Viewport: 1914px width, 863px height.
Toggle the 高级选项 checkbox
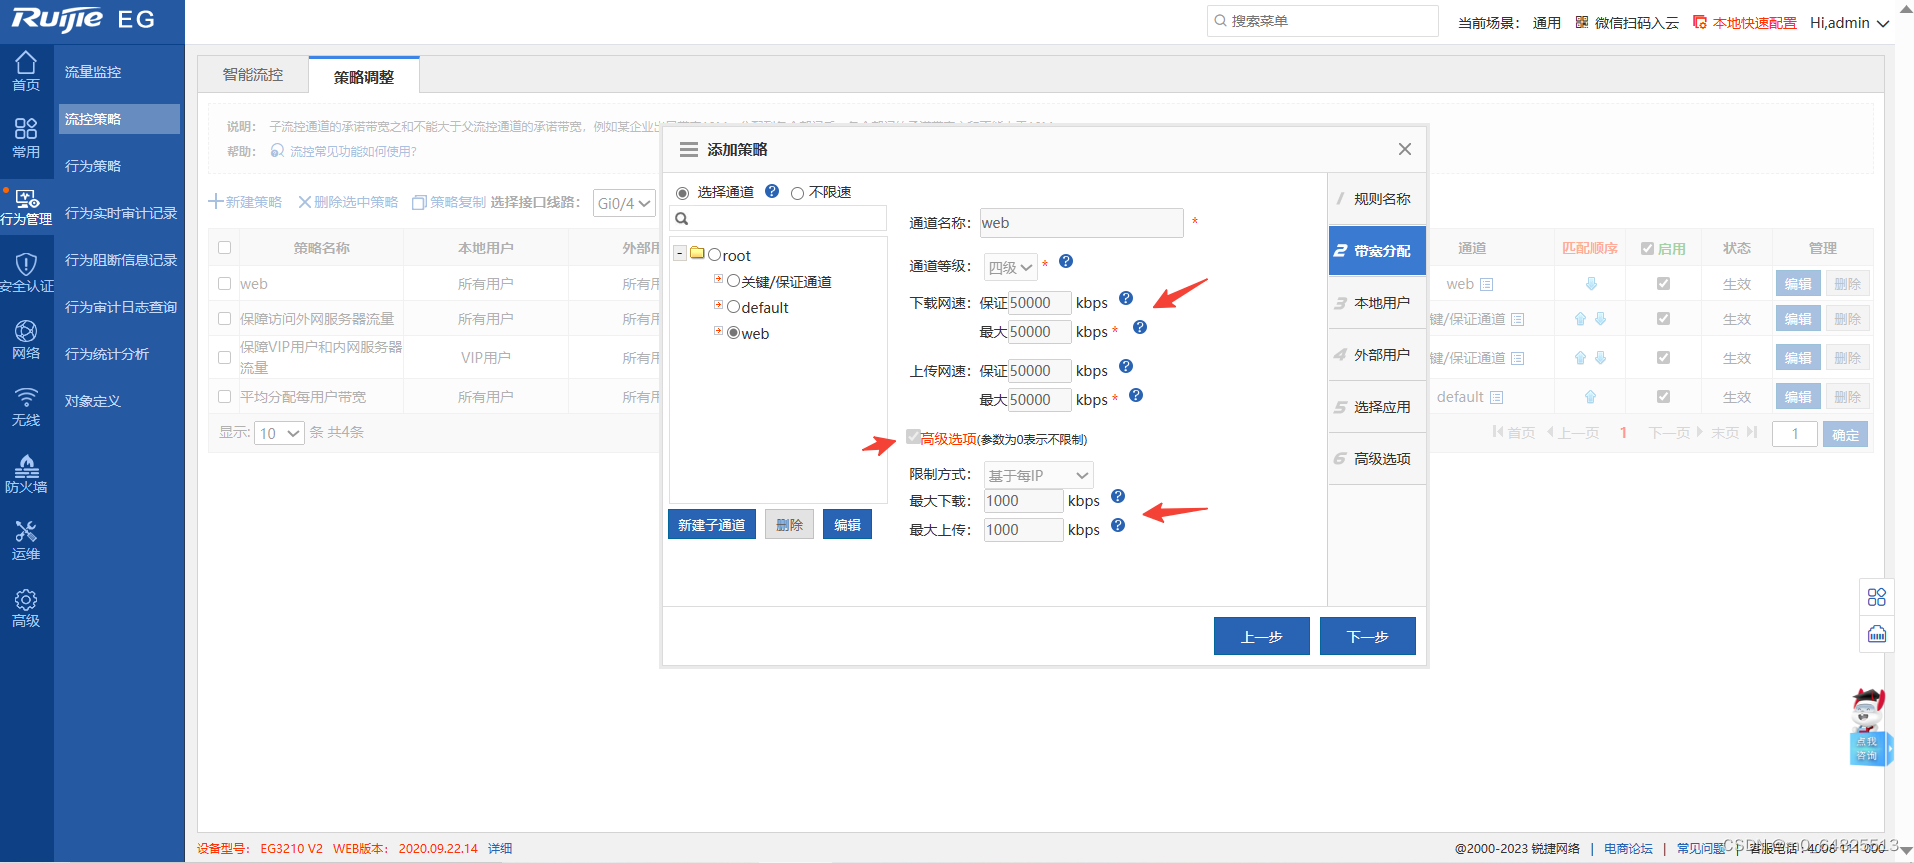pos(913,436)
